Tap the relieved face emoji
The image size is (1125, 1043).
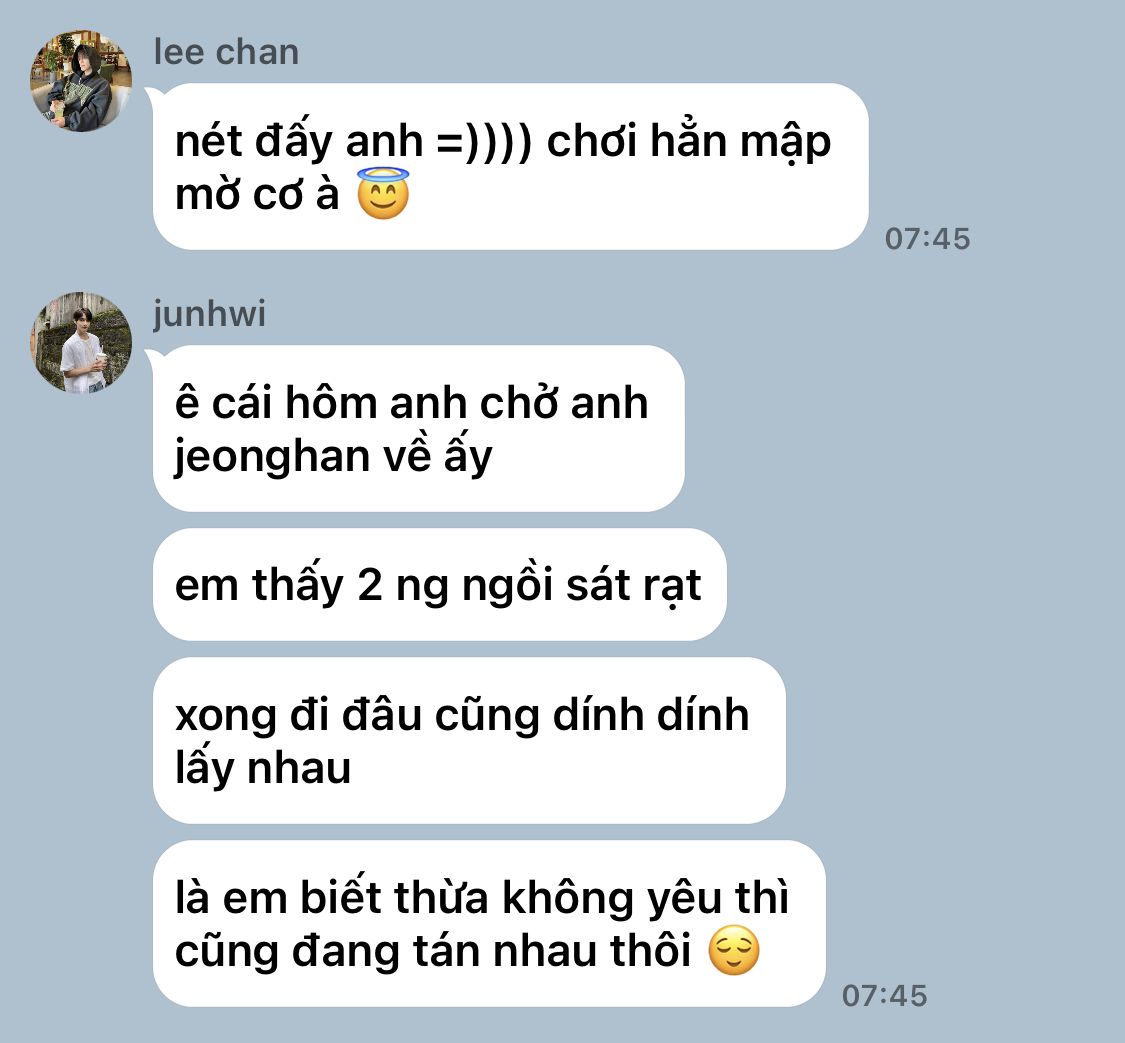tap(733, 950)
